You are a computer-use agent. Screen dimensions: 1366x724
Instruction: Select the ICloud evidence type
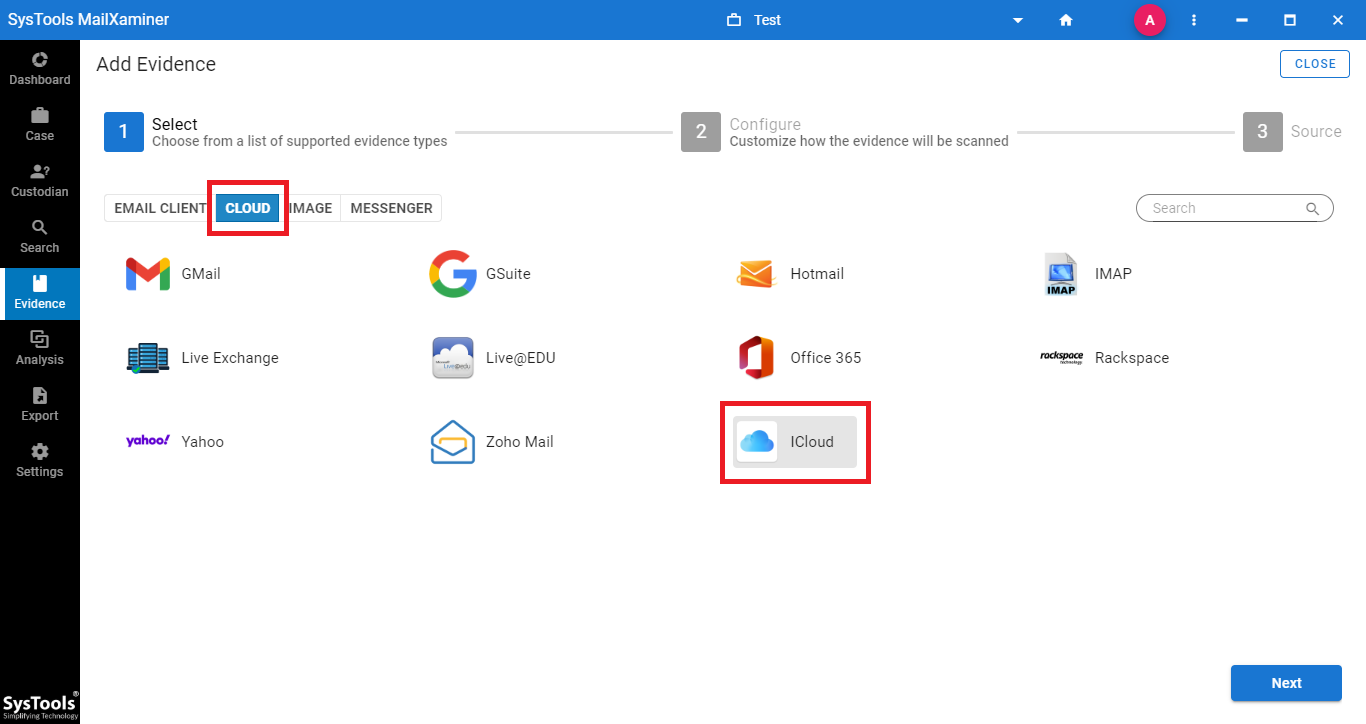(x=795, y=442)
